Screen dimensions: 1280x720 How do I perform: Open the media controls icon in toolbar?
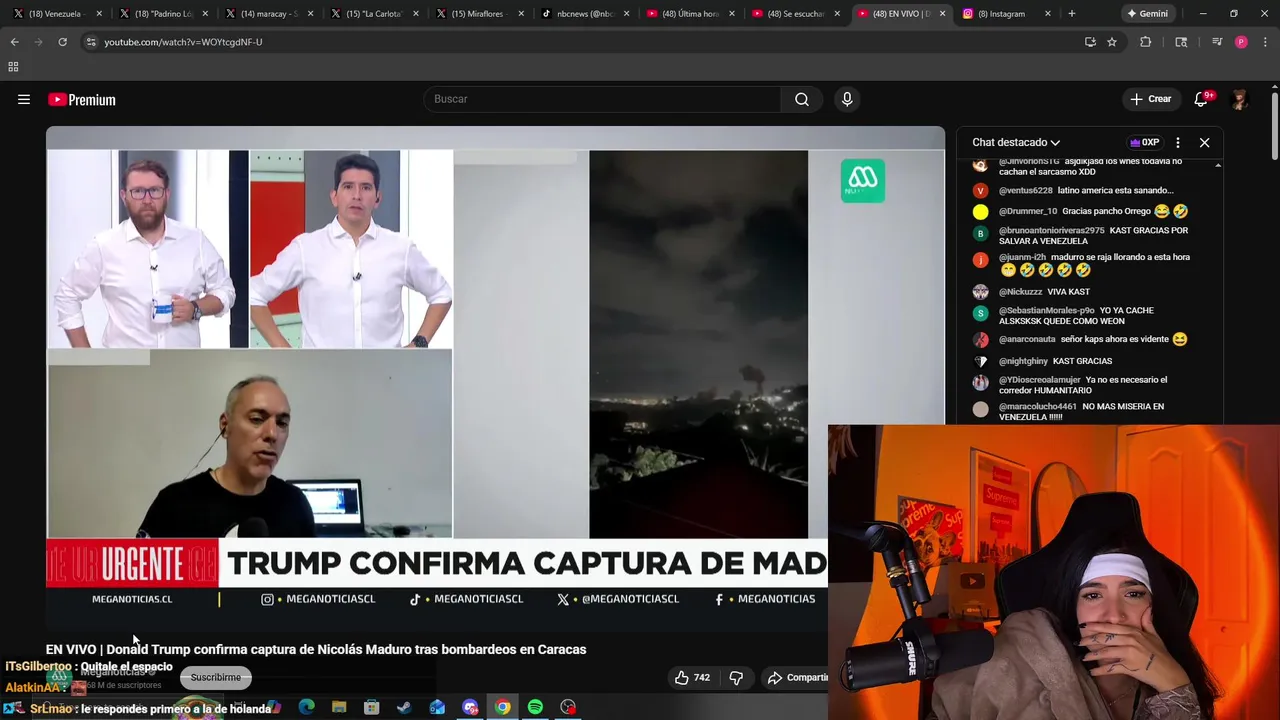[x=1216, y=42]
